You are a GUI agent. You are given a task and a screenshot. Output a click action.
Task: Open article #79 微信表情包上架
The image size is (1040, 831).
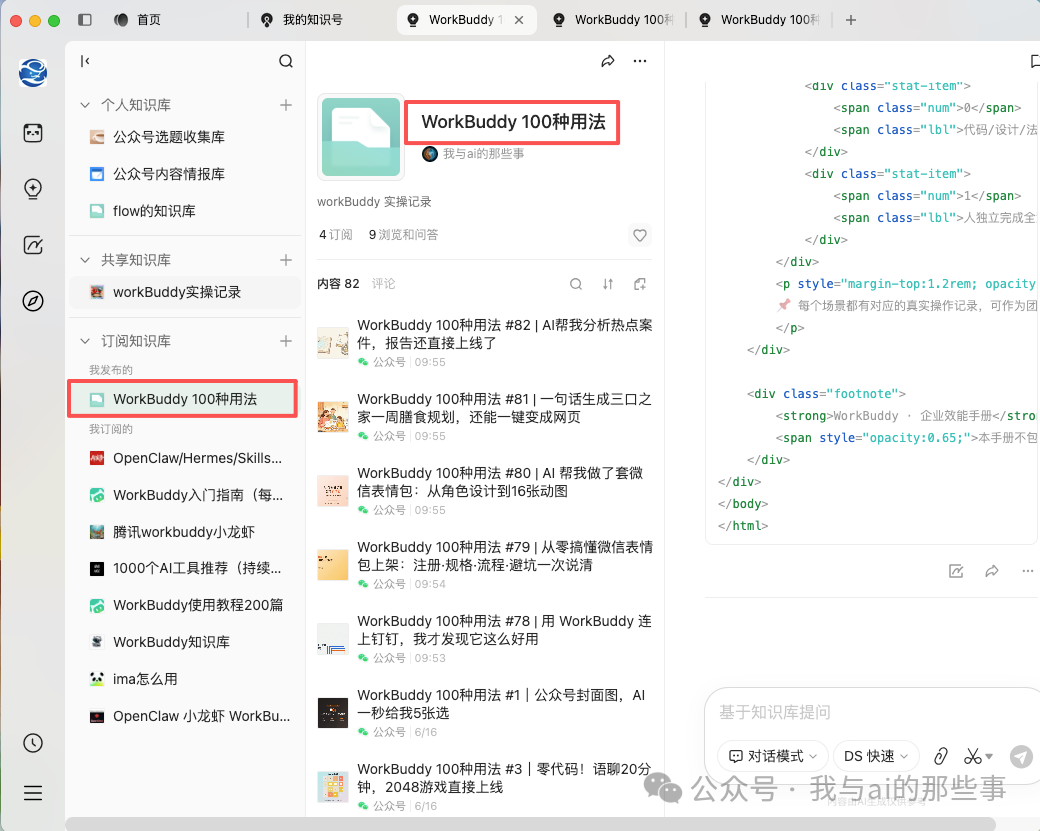click(485, 564)
